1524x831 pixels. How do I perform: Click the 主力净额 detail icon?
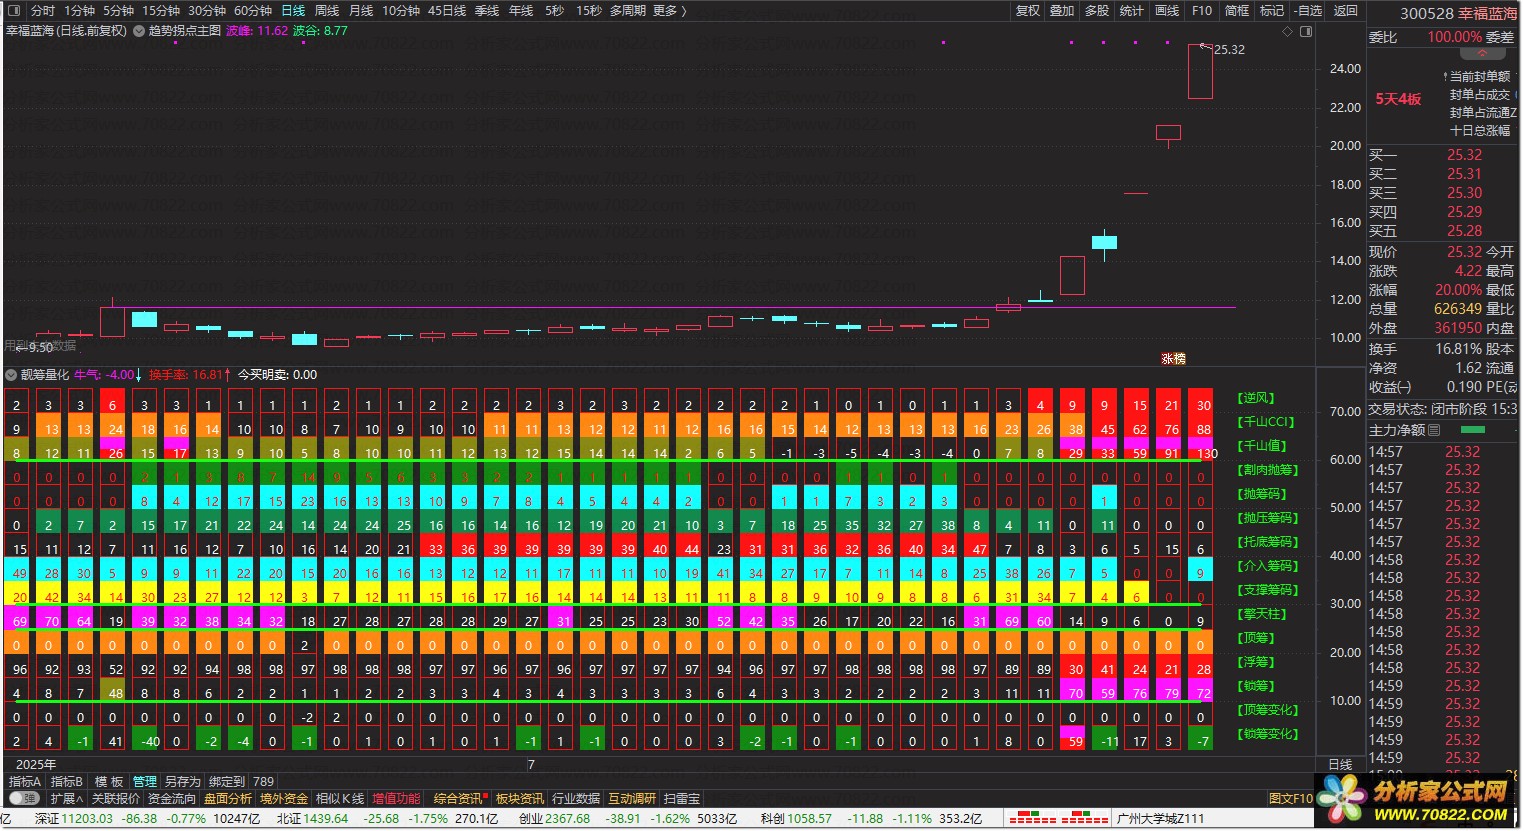point(1435,430)
